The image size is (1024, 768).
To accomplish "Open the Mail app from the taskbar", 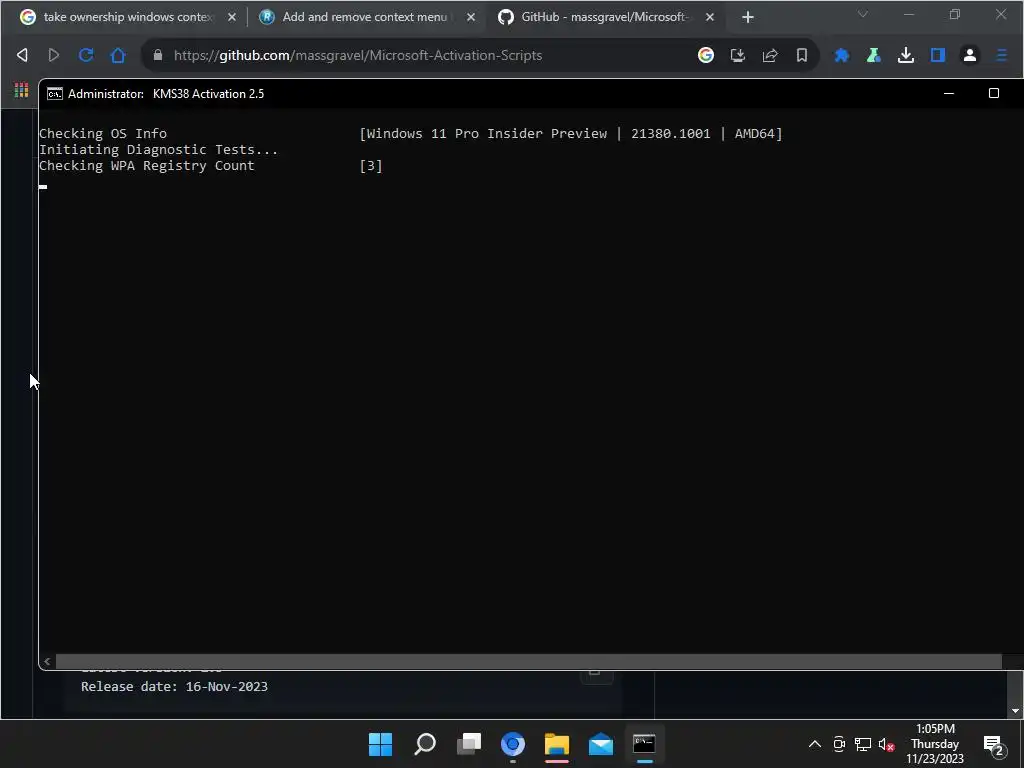I will click(x=601, y=744).
